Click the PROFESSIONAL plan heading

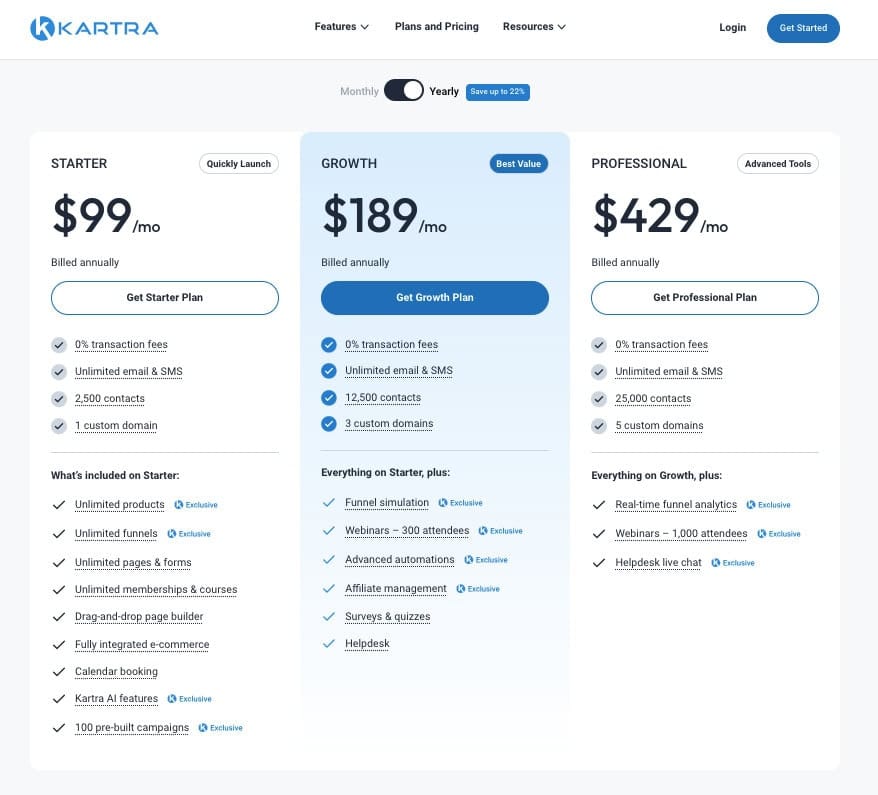click(x=639, y=163)
